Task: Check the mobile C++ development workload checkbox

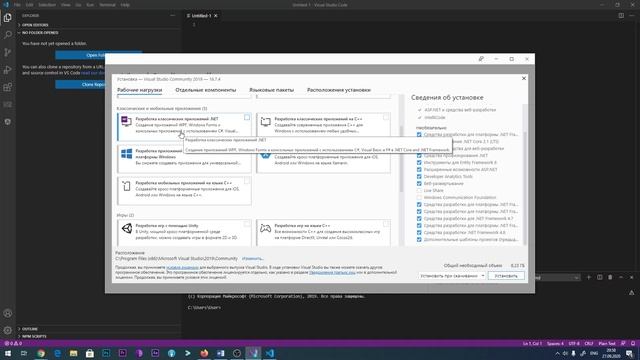Action: pos(247,181)
